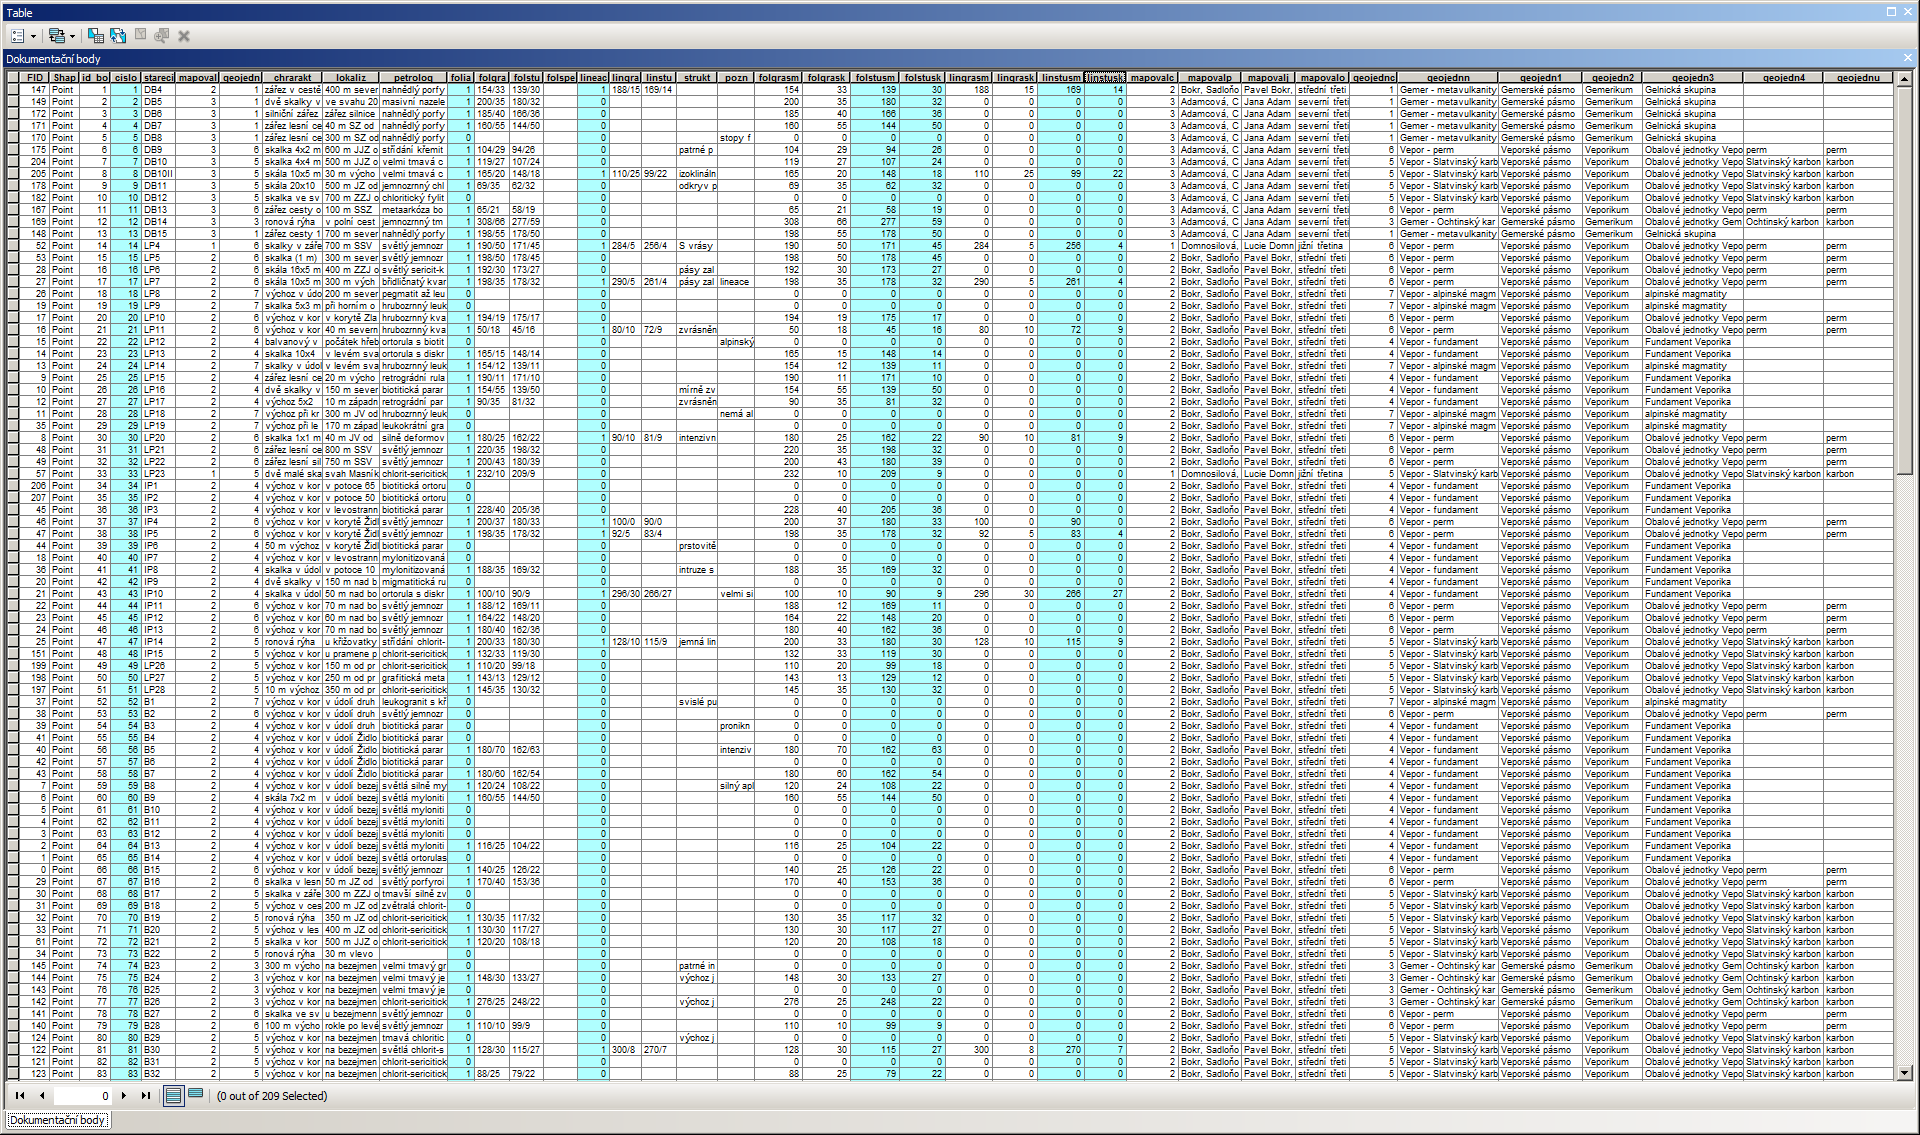Select the row selector for LP4 row
This screenshot has height=1135, width=1920.
(x=13, y=246)
